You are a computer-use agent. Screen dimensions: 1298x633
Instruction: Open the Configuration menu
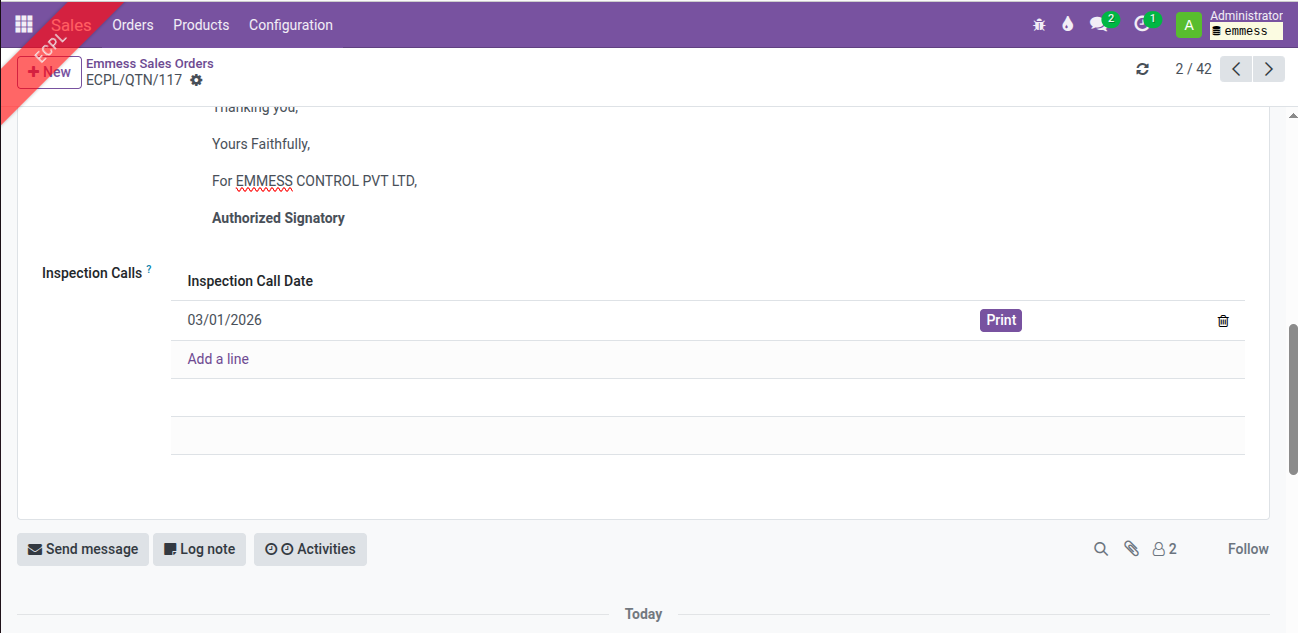[x=291, y=25]
